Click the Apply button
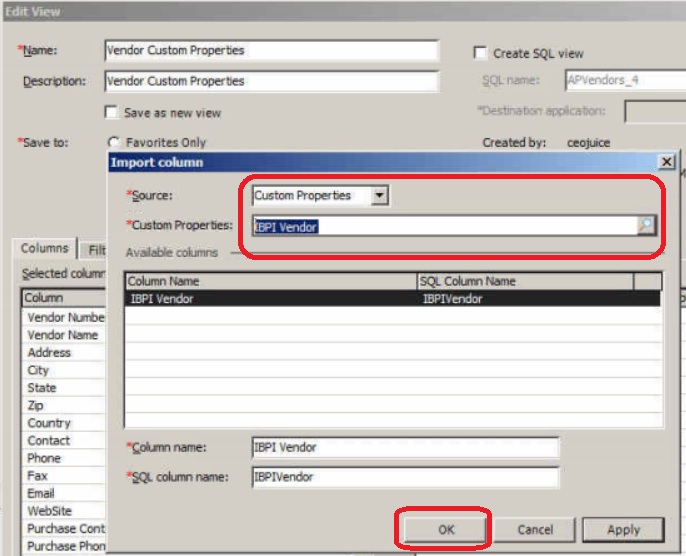 pos(623,530)
